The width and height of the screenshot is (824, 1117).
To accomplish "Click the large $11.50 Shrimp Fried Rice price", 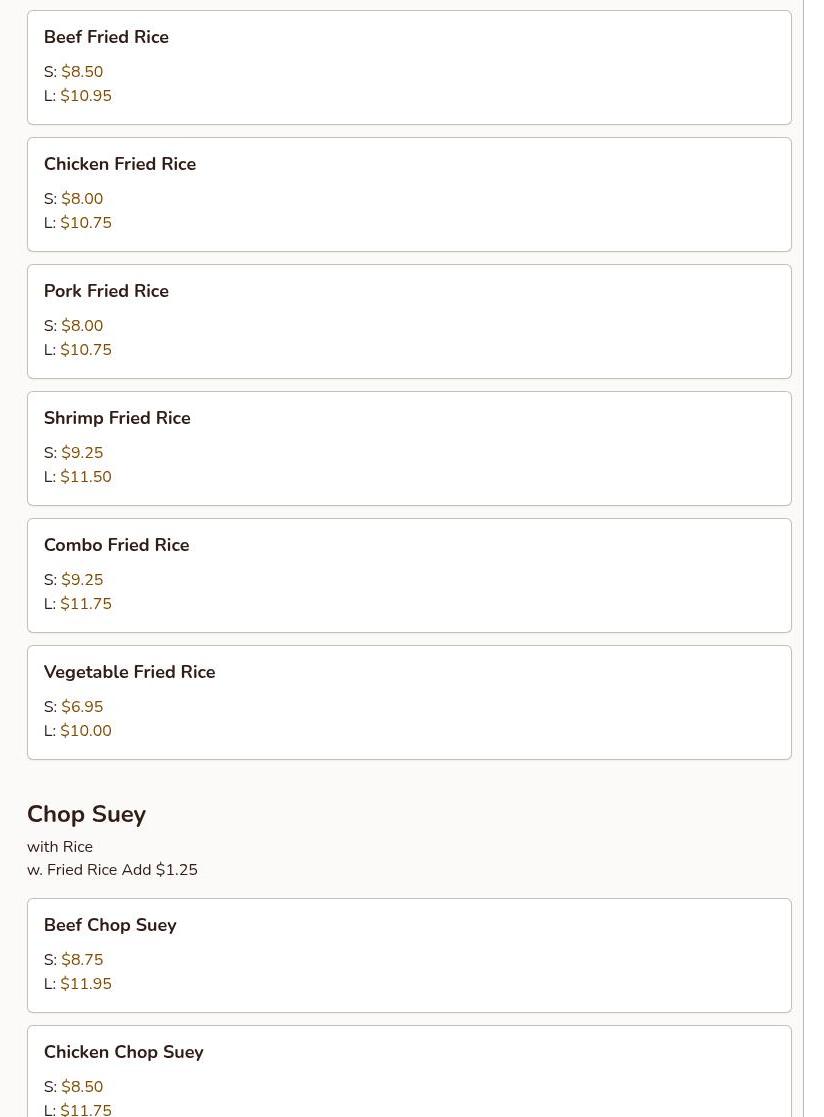I will pos(86,477).
